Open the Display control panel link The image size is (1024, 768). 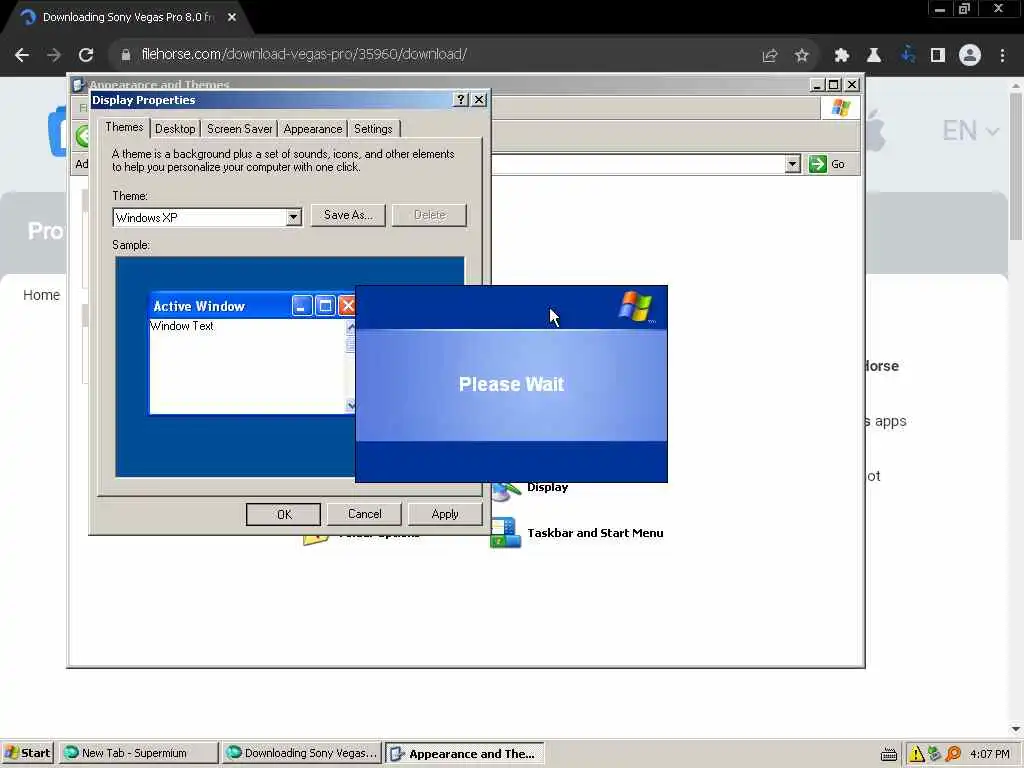pyautogui.click(x=547, y=488)
